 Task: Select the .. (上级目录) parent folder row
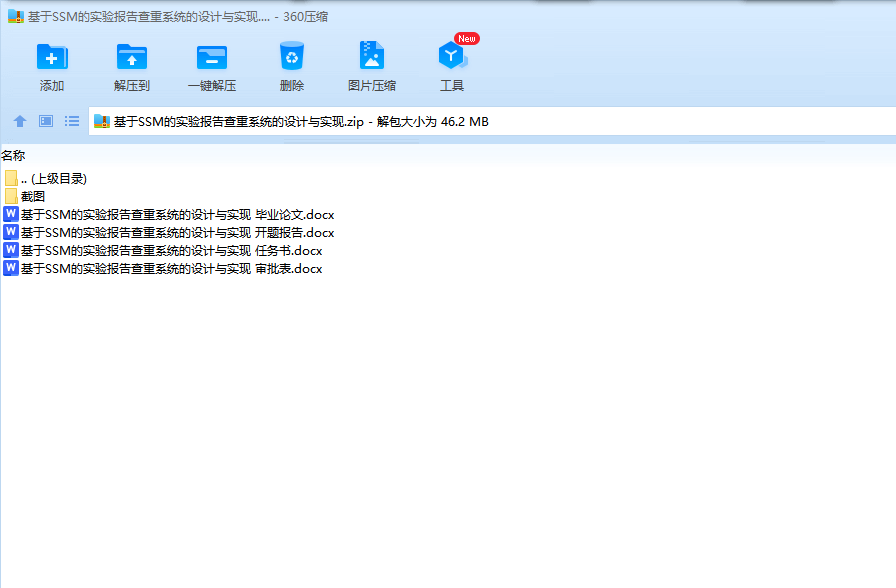click(x=46, y=178)
